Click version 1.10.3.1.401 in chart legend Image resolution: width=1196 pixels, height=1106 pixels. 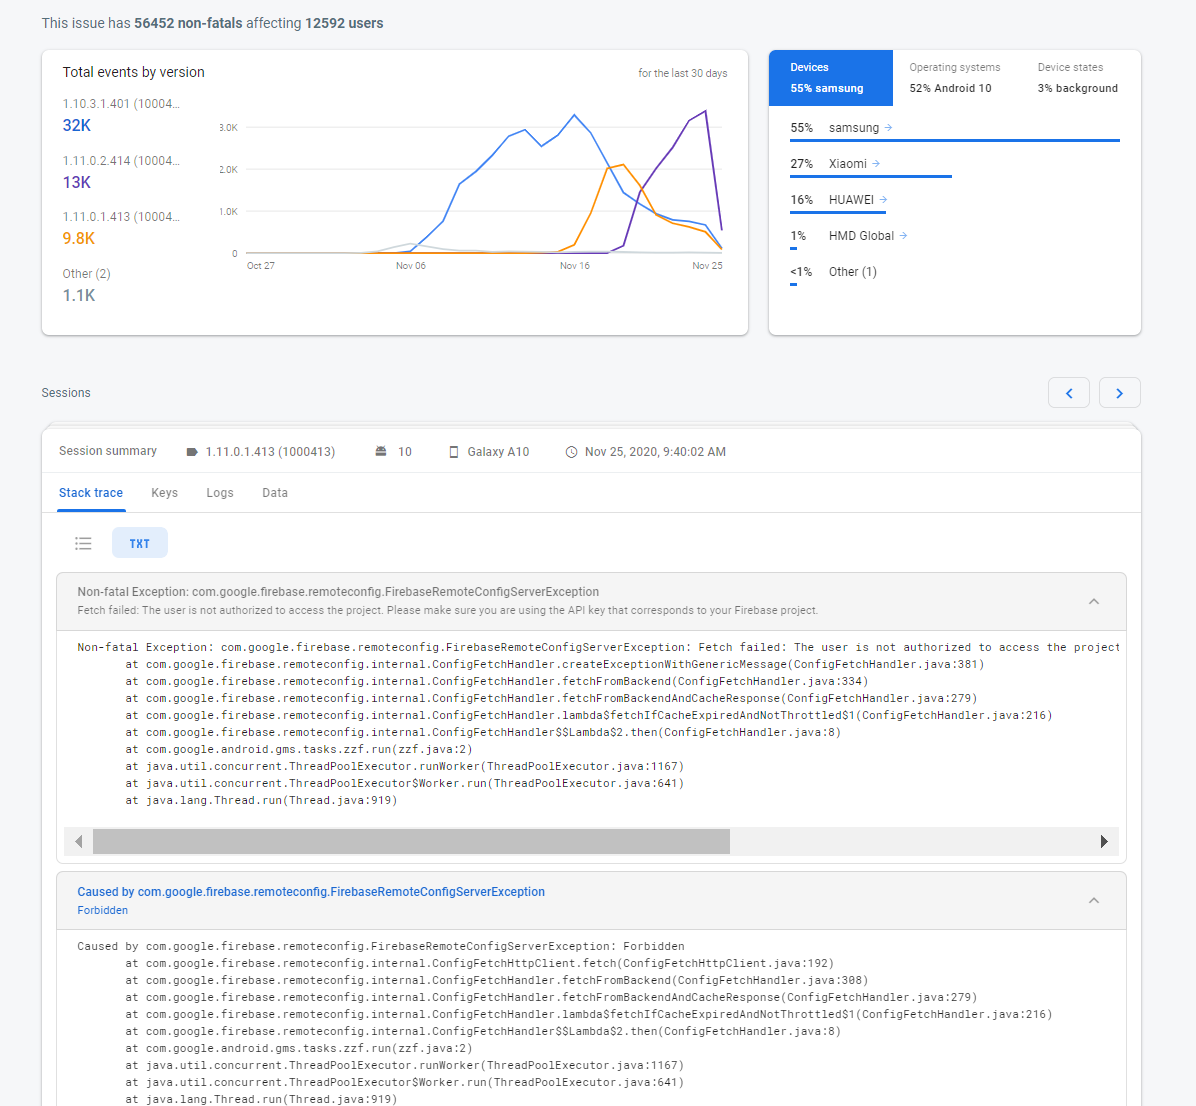tap(121, 104)
